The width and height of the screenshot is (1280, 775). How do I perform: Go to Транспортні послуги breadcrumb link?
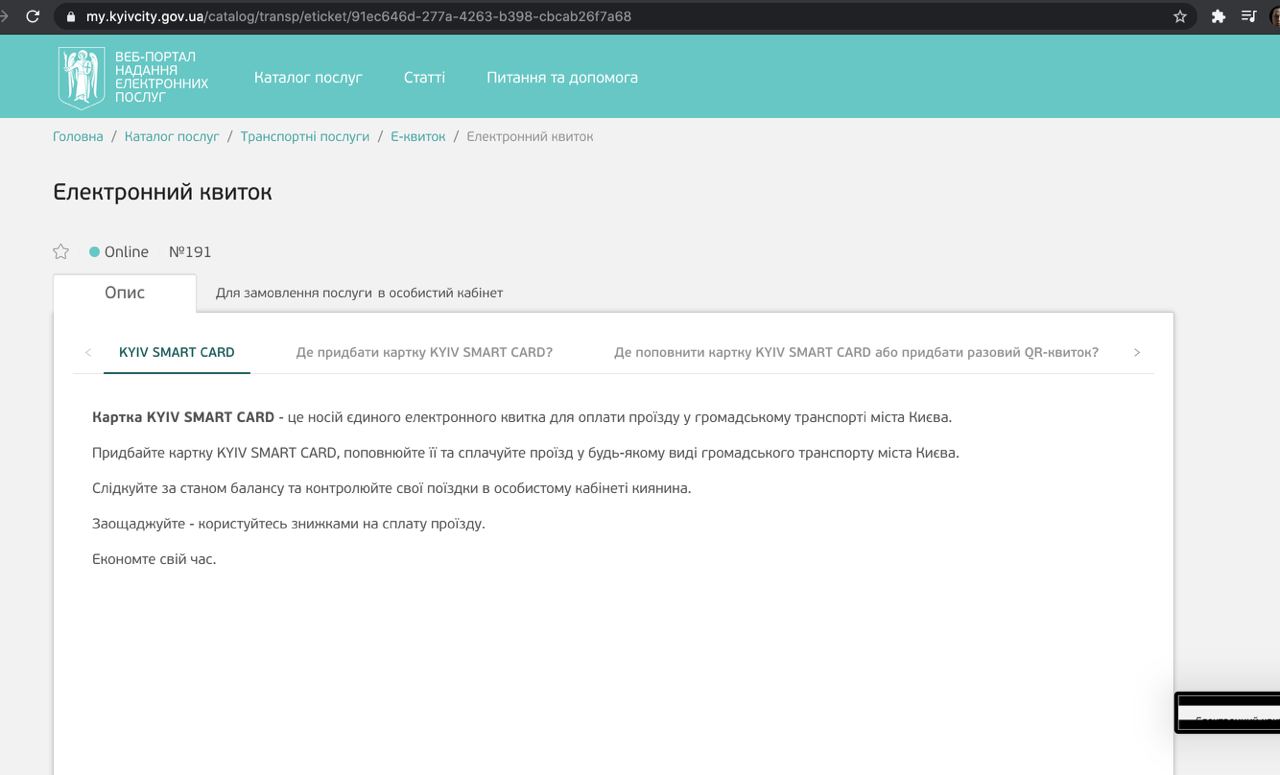[305, 136]
